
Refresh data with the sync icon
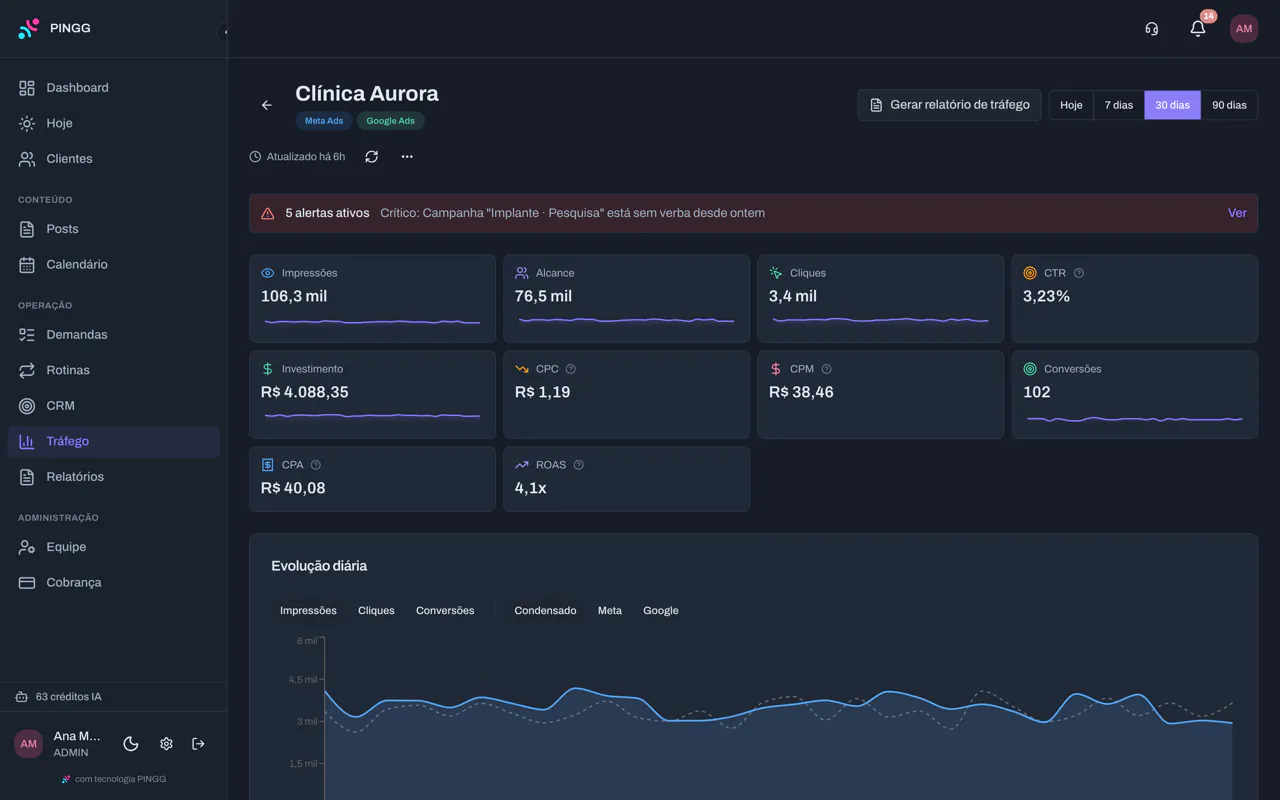click(x=371, y=157)
